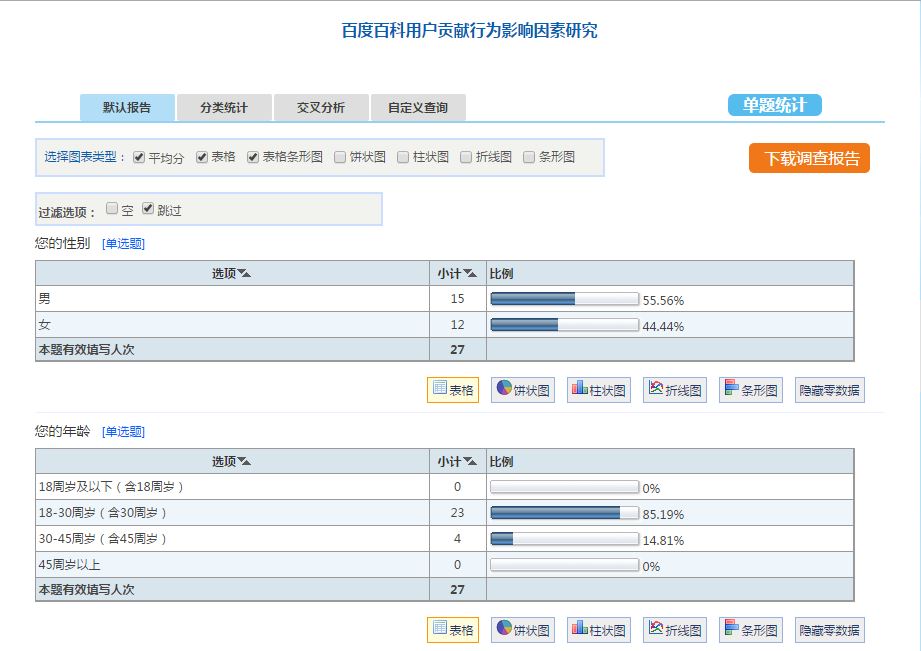921x651 pixels.
Task: Switch to the 分类统计 tab
Action: (223, 108)
